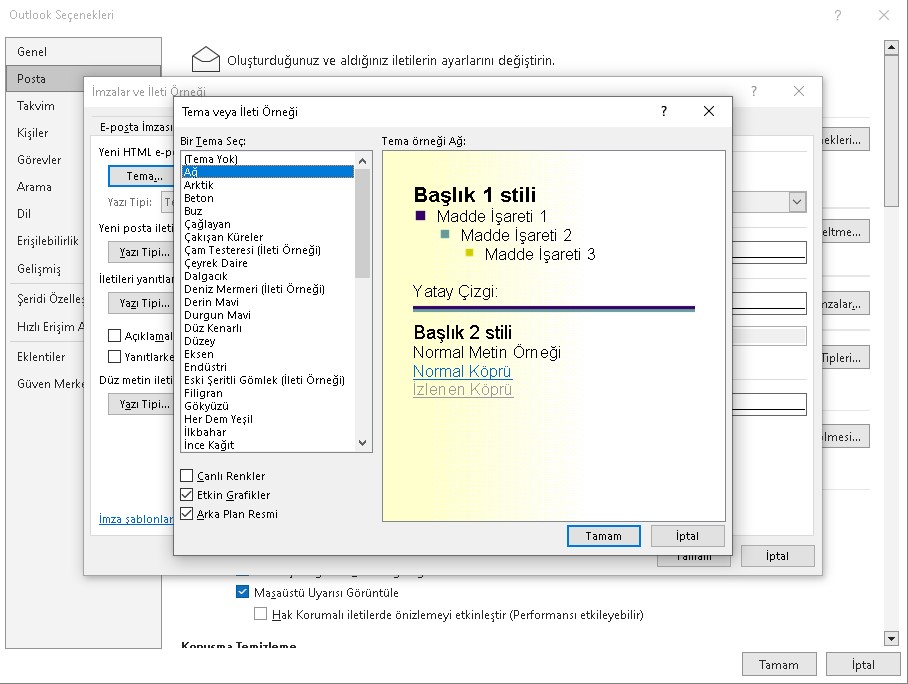Select the Endüstri theme entry
The height and width of the screenshot is (684, 908).
point(205,367)
